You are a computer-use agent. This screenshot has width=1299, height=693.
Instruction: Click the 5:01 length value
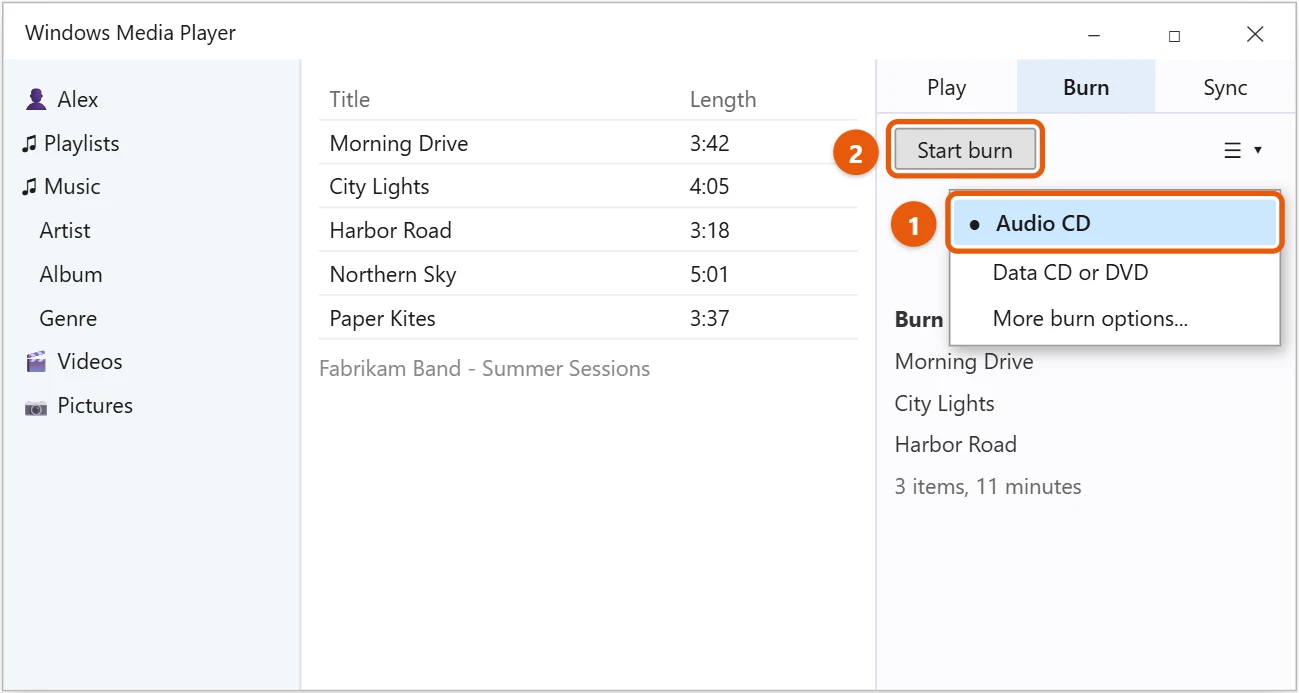pos(709,275)
